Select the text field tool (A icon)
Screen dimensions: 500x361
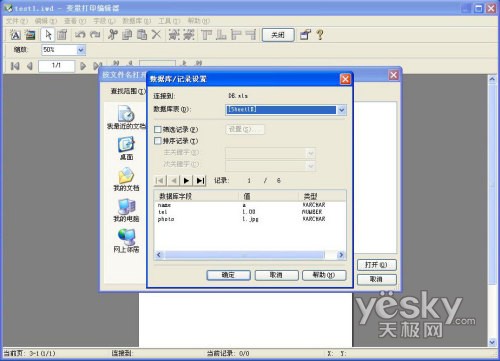(15, 35)
